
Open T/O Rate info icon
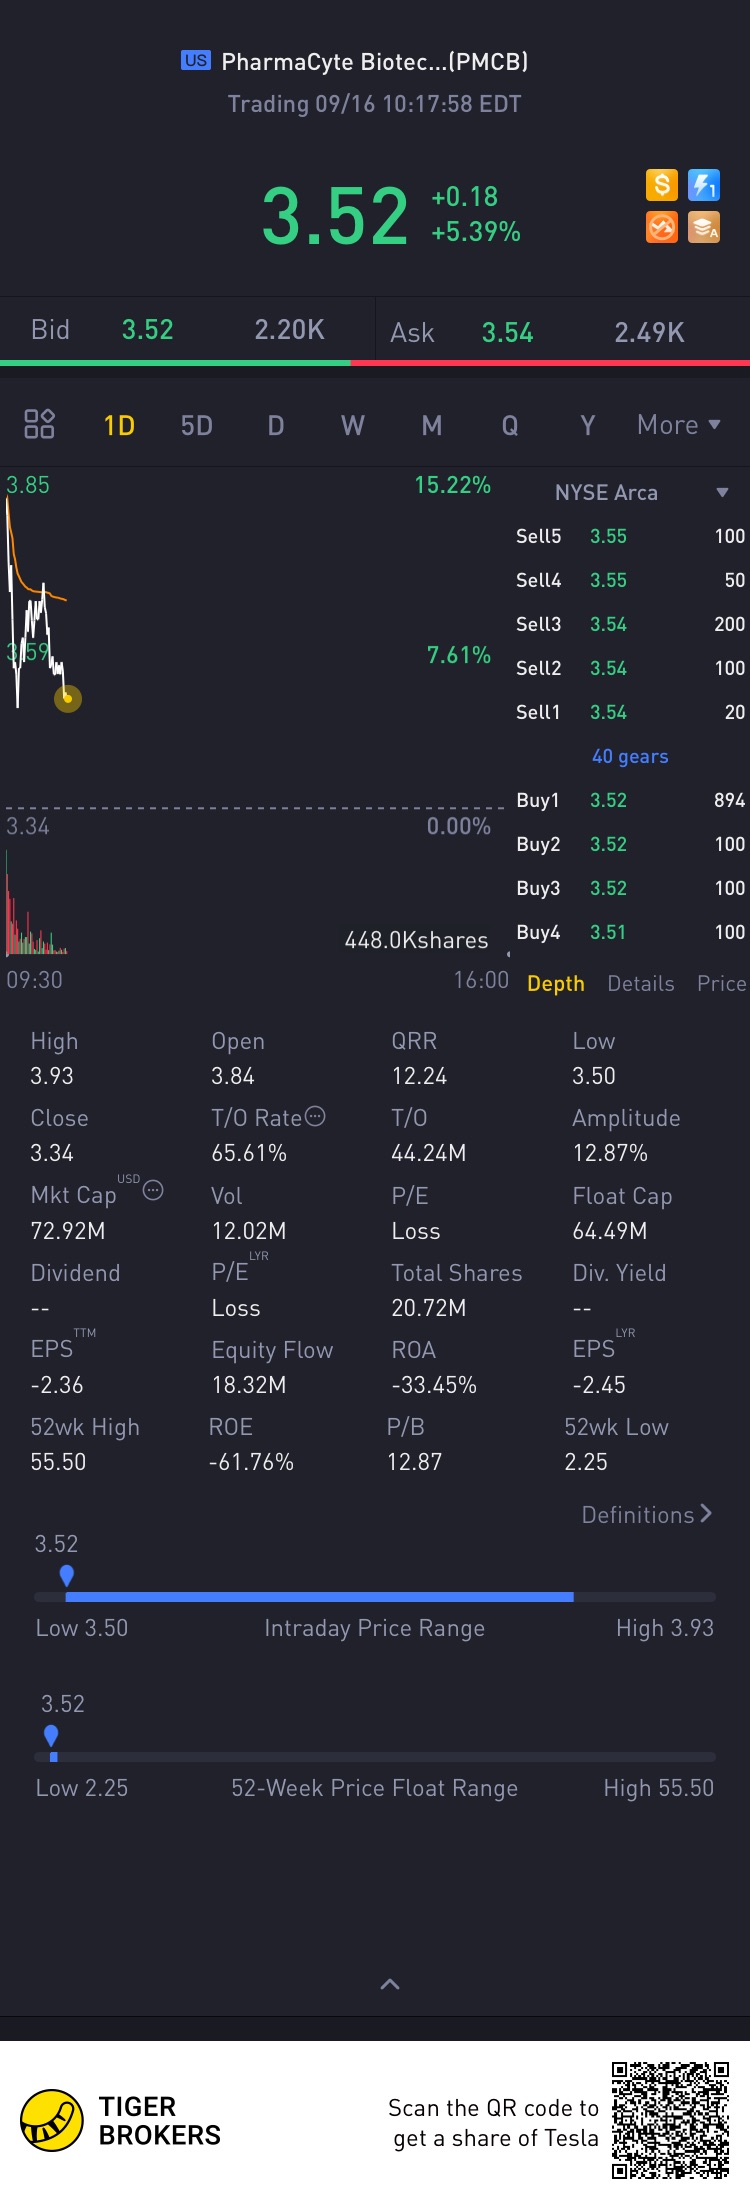[315, 1116]
